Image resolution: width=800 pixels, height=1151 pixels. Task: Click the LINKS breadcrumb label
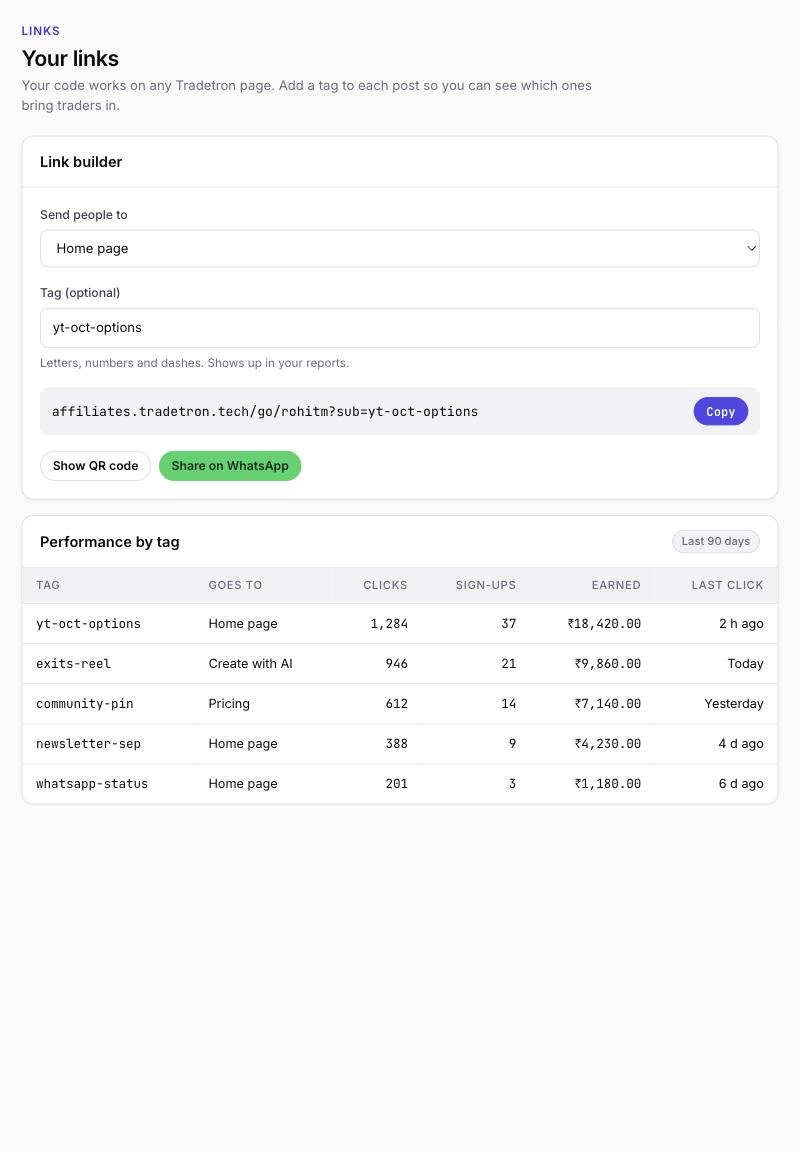pos(40,31)
